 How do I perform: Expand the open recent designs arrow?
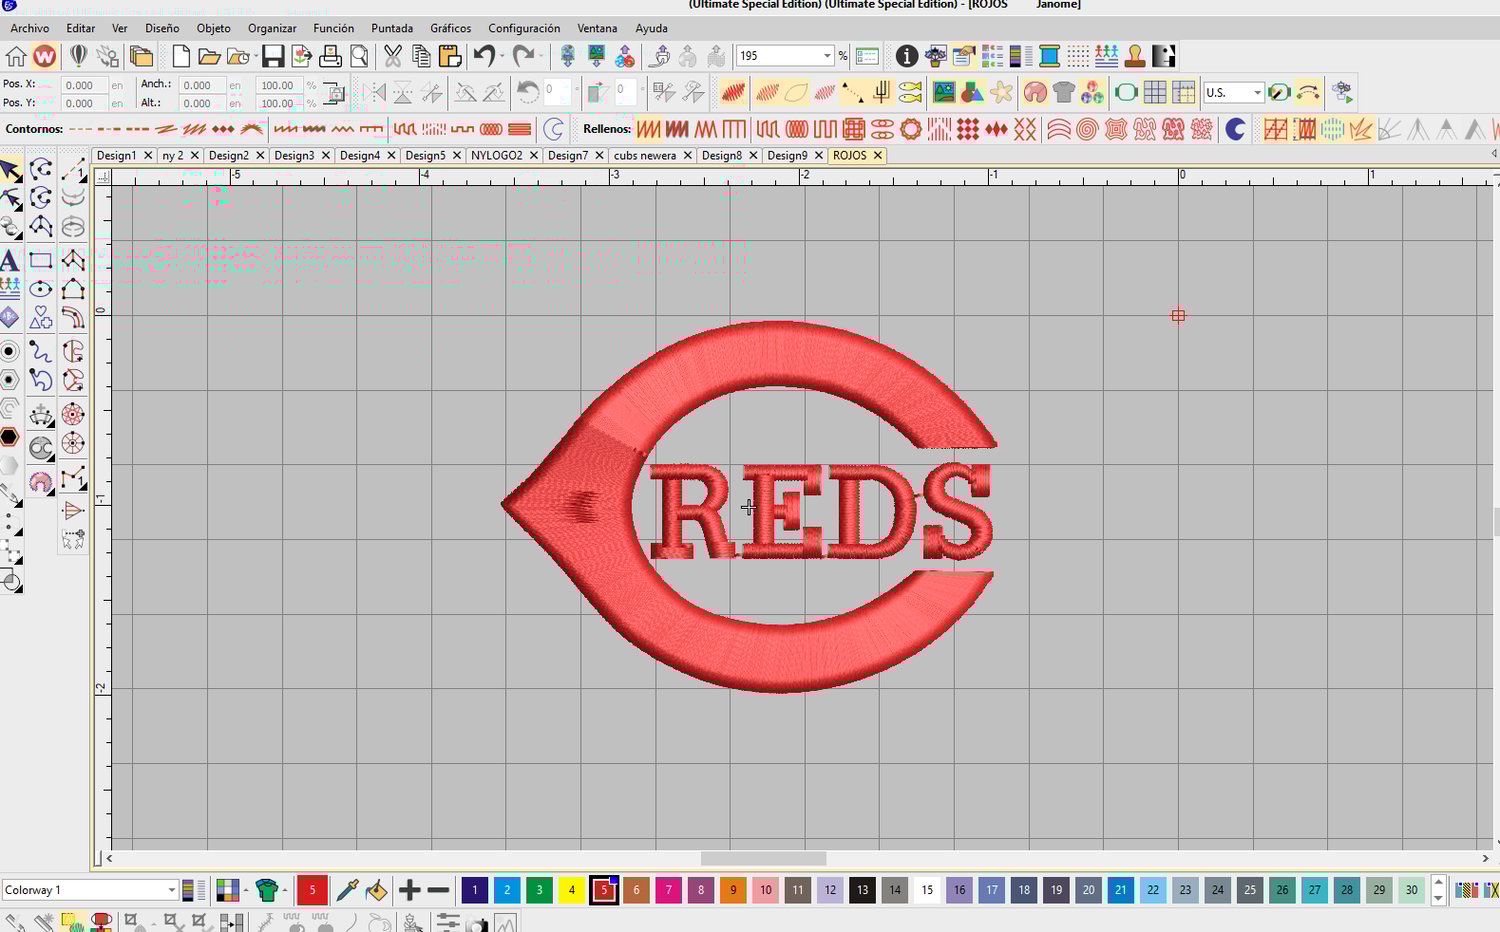(x=255, y=56)
